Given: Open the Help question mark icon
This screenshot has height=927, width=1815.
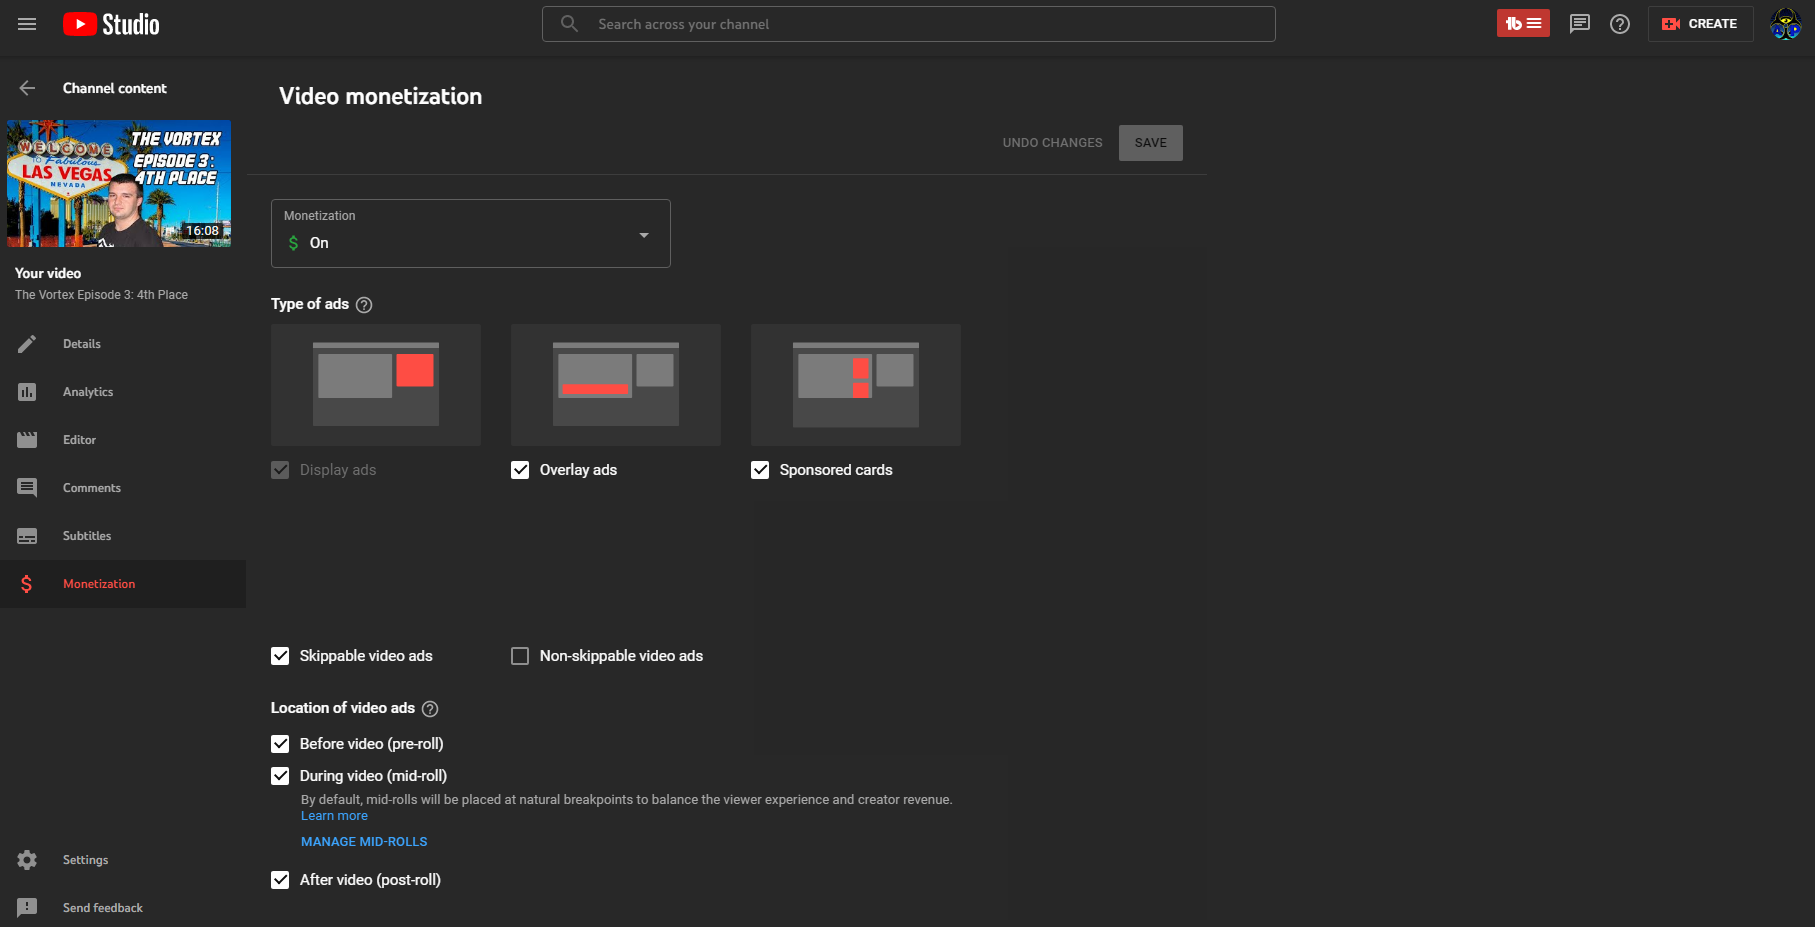Looking at the screenshot, I should 1620,24.
